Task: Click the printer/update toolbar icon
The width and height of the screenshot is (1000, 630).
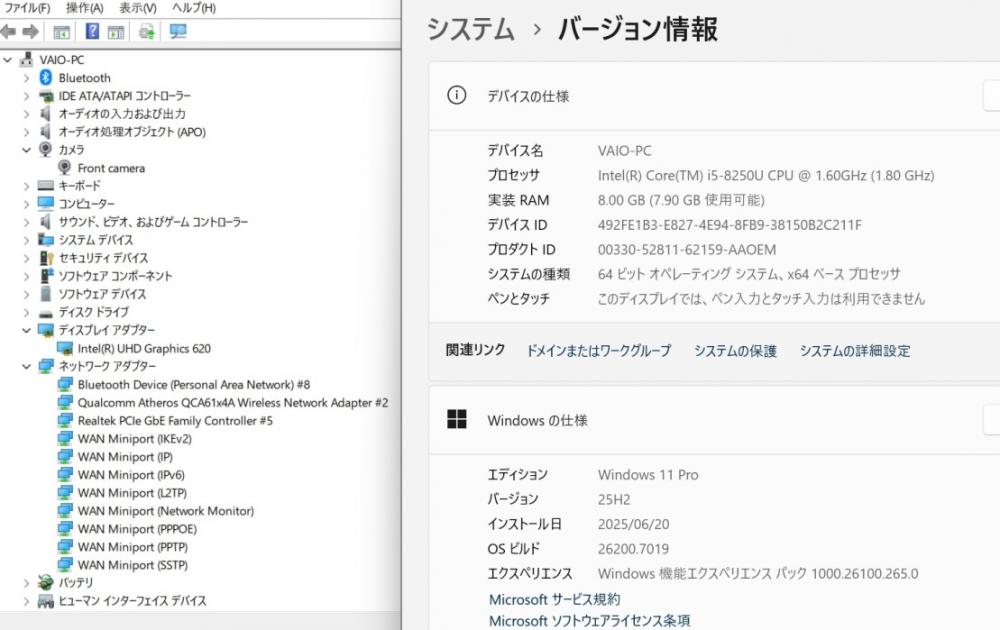Action: [147, 31]
